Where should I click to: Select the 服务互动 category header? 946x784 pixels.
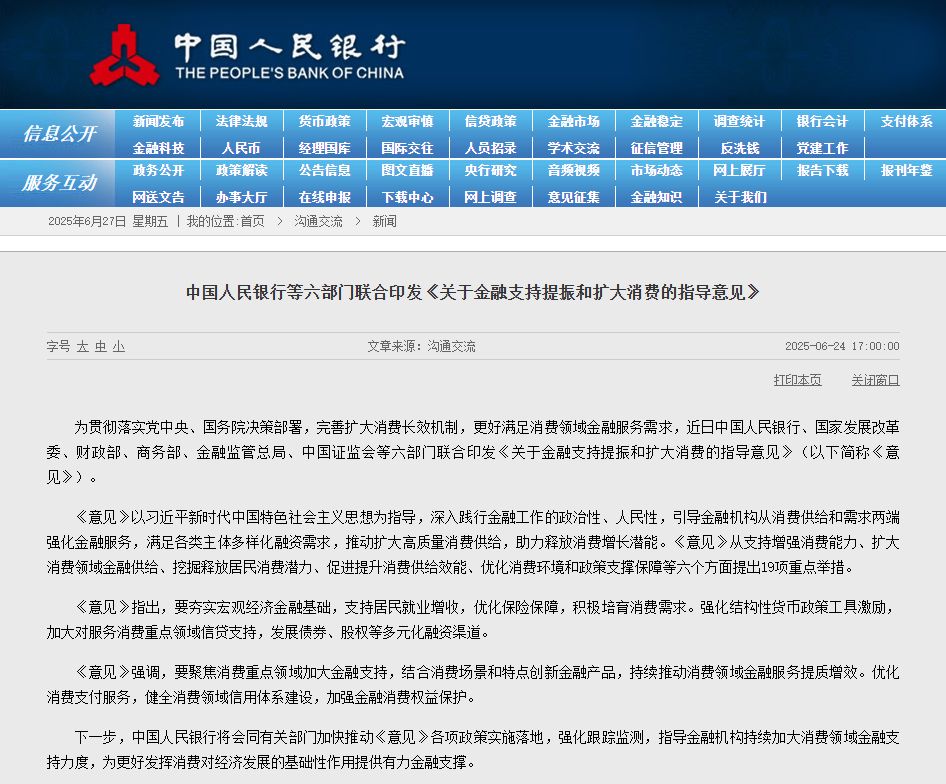[59, 183]
